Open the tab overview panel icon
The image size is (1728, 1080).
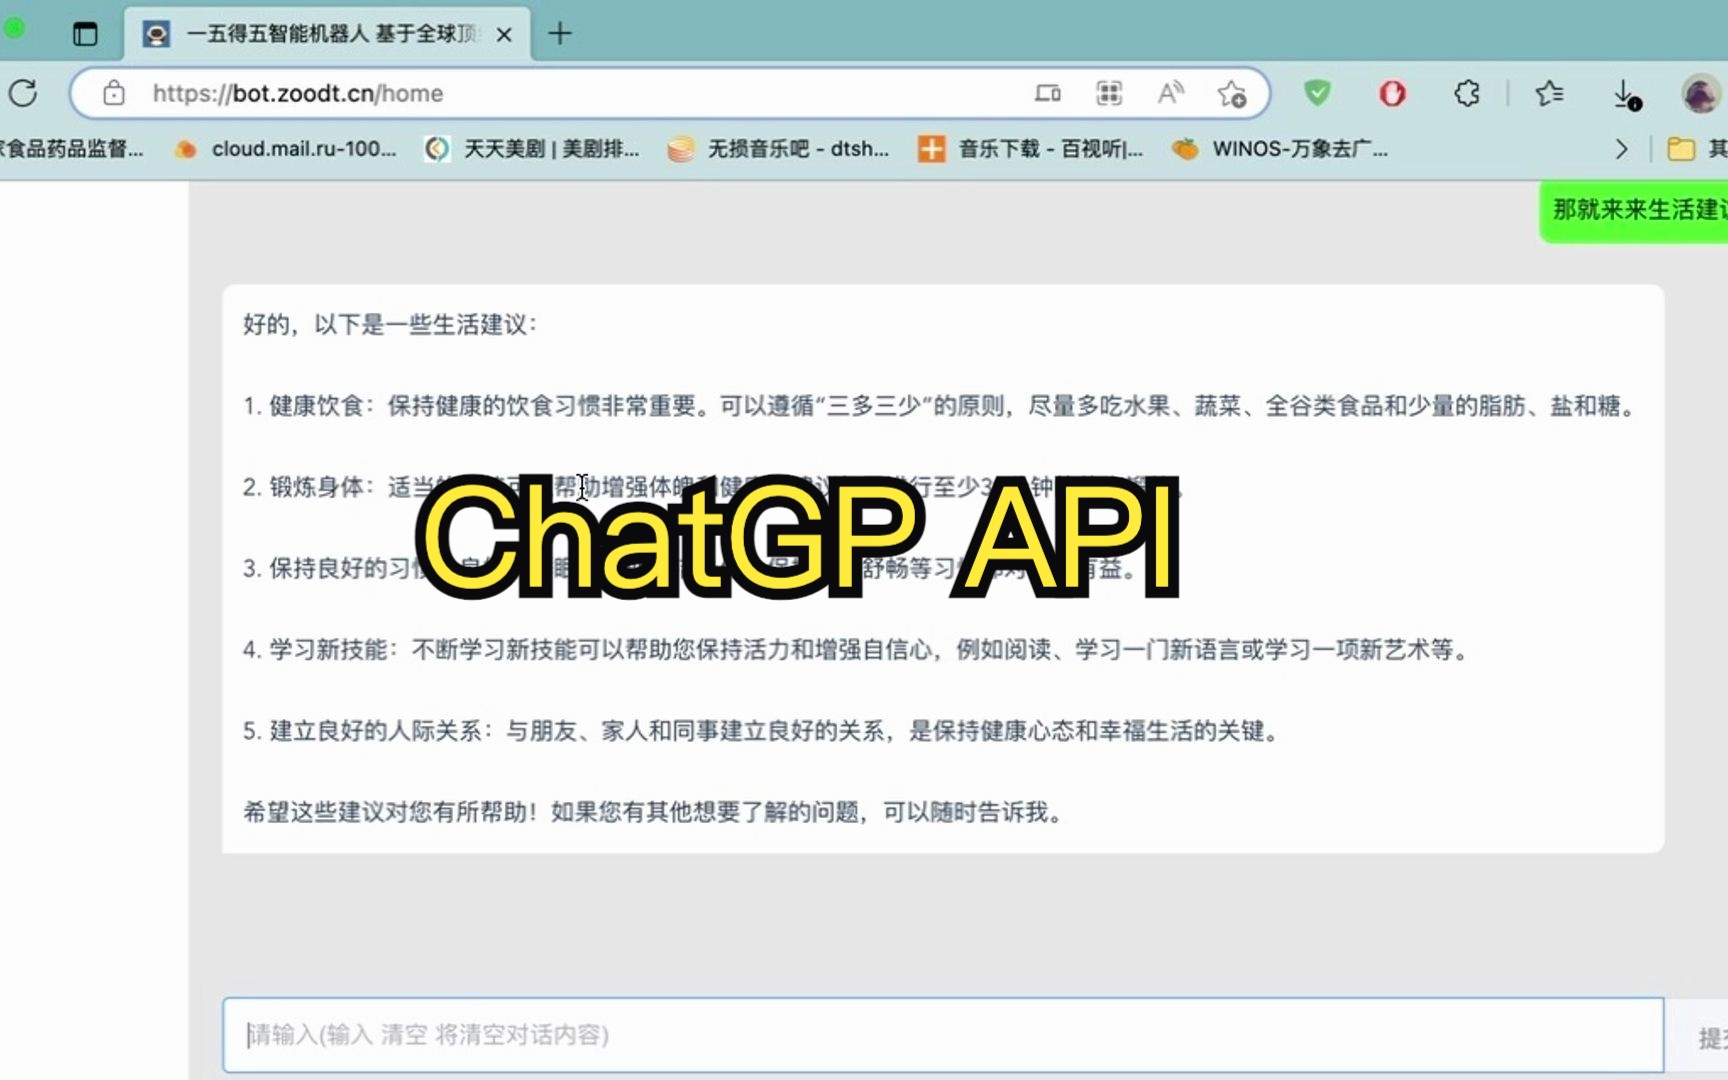coord(85,32)
